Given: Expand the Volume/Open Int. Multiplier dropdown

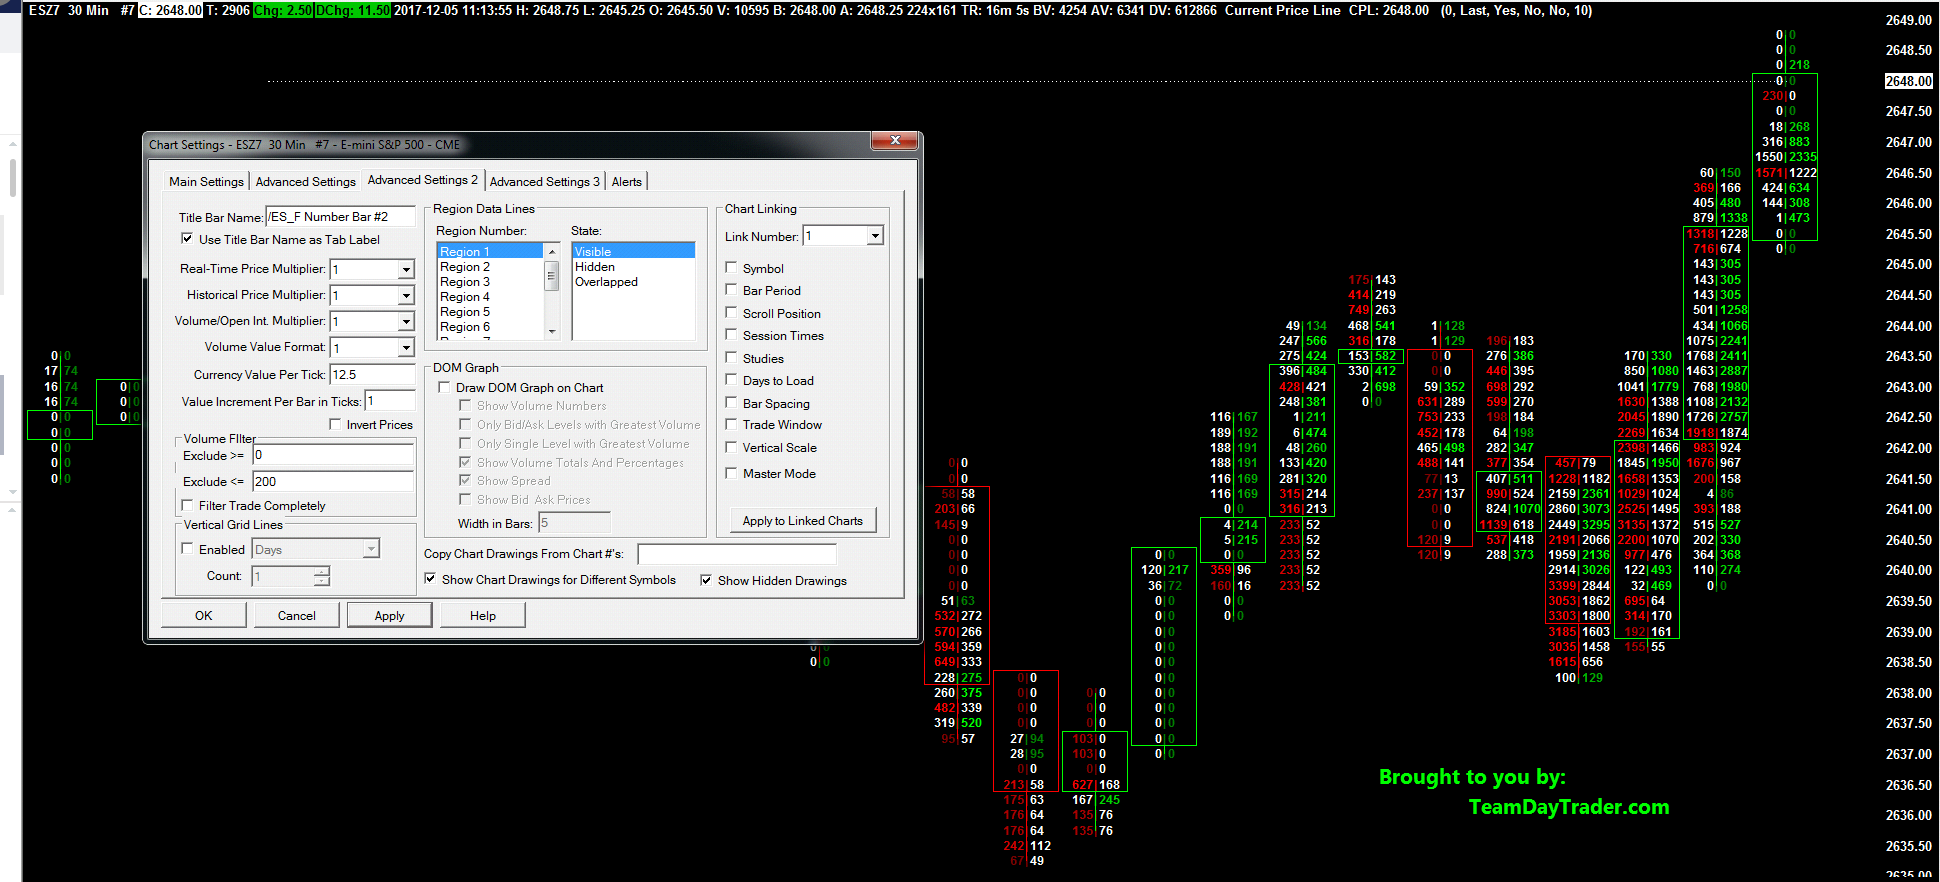Looking at the screenshot, I should (x=406, y=321).
